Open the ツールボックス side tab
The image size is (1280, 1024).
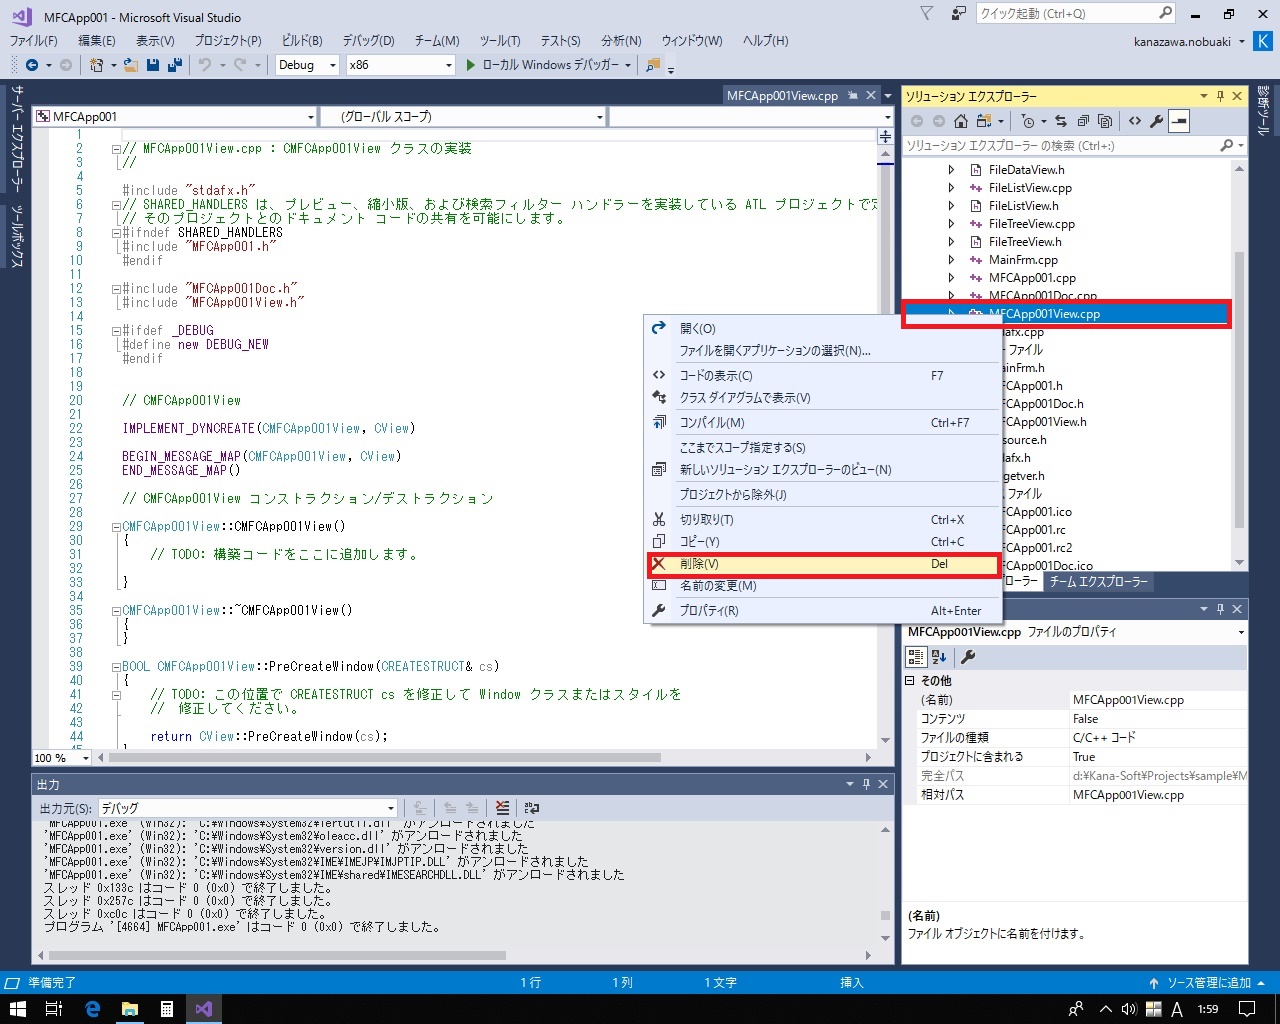click(17, 236)
